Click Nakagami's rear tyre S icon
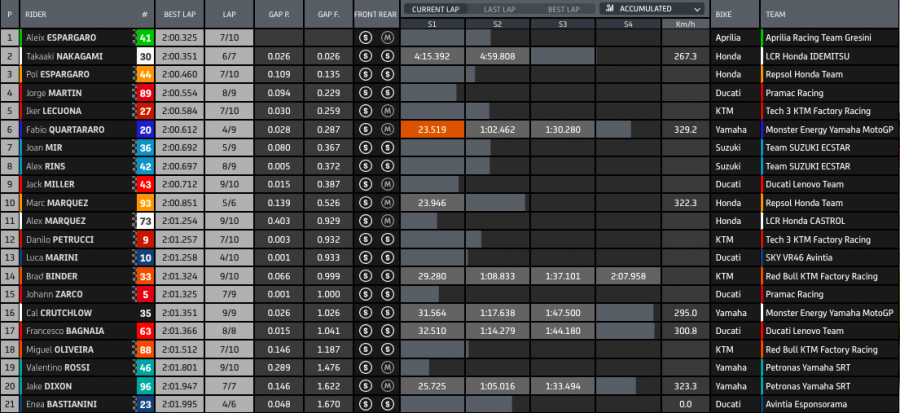The width and height of the screenshot is (900, 413). click(387, 56)
